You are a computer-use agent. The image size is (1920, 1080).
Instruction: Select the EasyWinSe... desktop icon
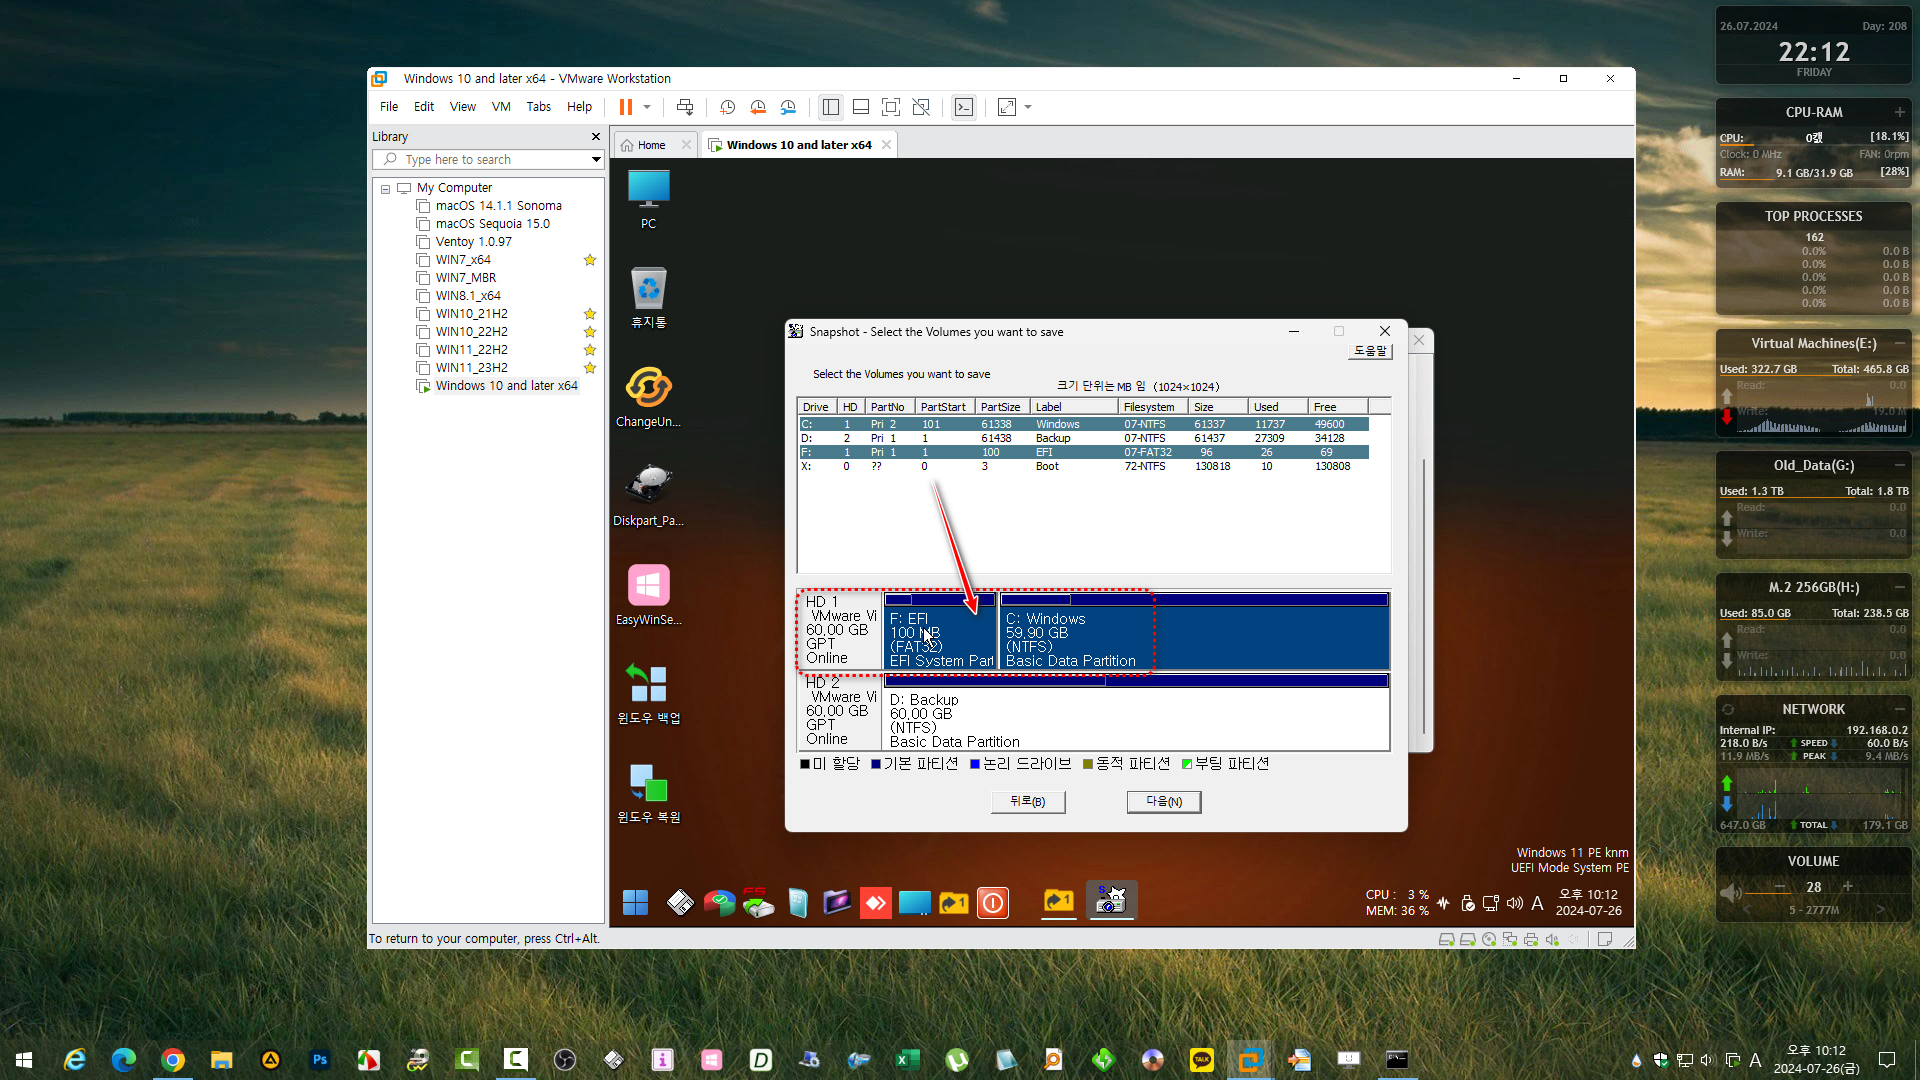coord(648,595)
